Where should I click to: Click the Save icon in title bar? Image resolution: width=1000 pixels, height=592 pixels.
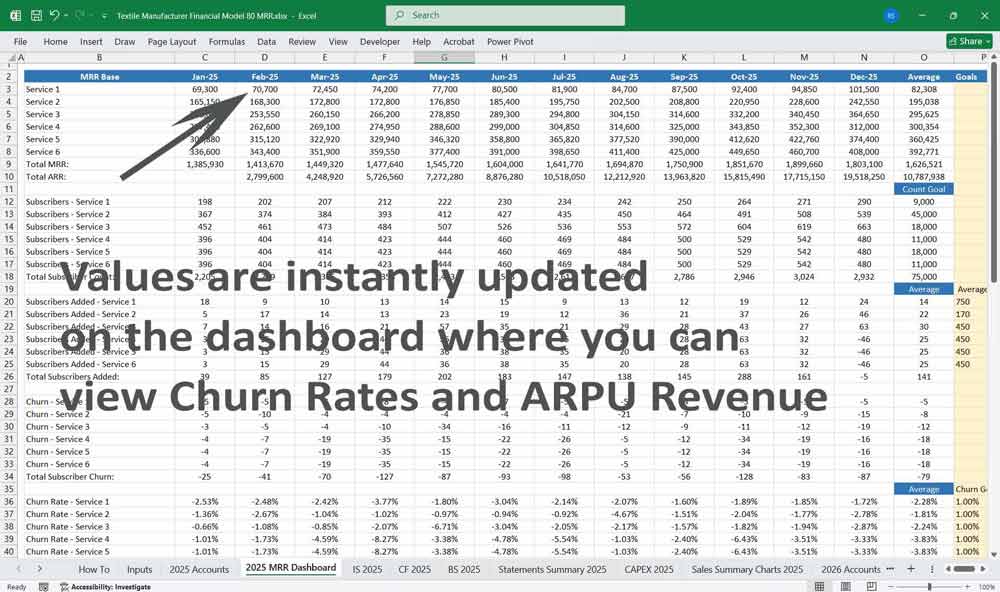36,15
